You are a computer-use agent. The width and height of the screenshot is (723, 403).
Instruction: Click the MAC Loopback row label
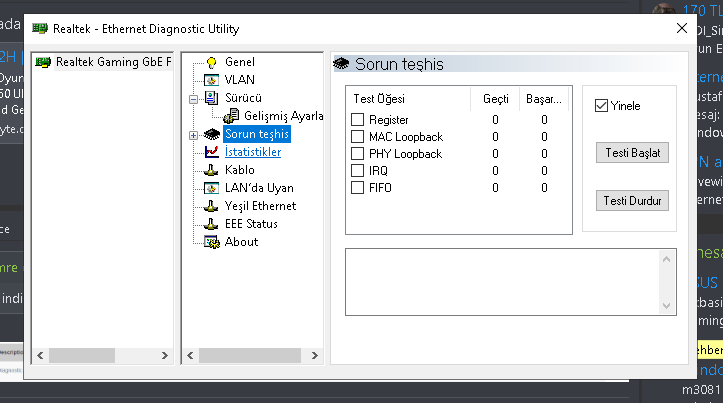pyautogui.click(x=406, y=137)
